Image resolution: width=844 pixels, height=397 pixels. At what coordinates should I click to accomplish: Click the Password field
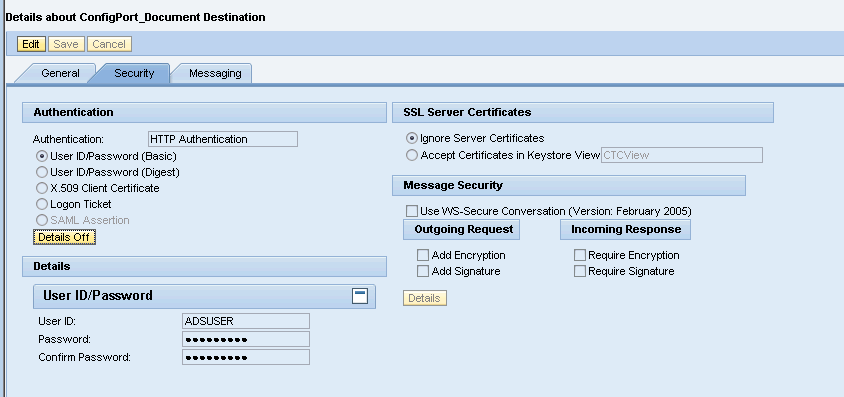[x=246, y=339]
